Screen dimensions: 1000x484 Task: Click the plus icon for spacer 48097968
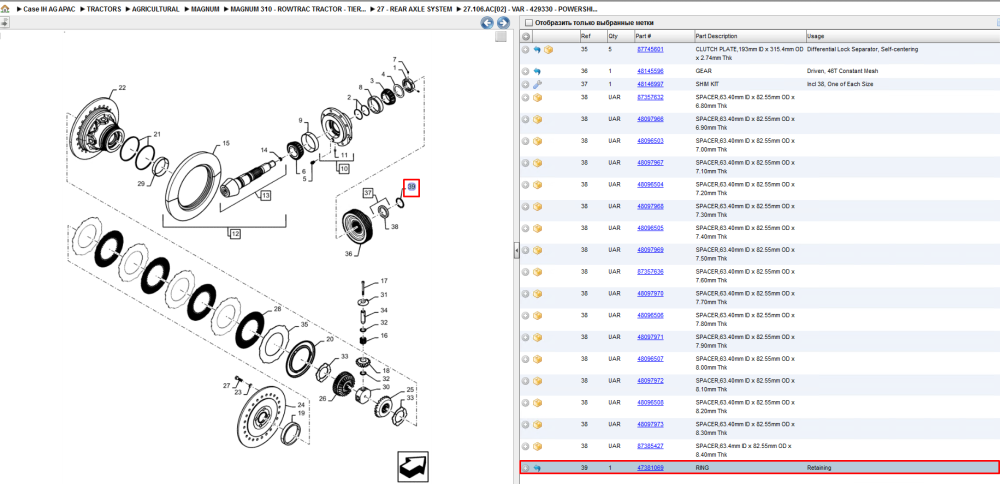coord(526,207)
